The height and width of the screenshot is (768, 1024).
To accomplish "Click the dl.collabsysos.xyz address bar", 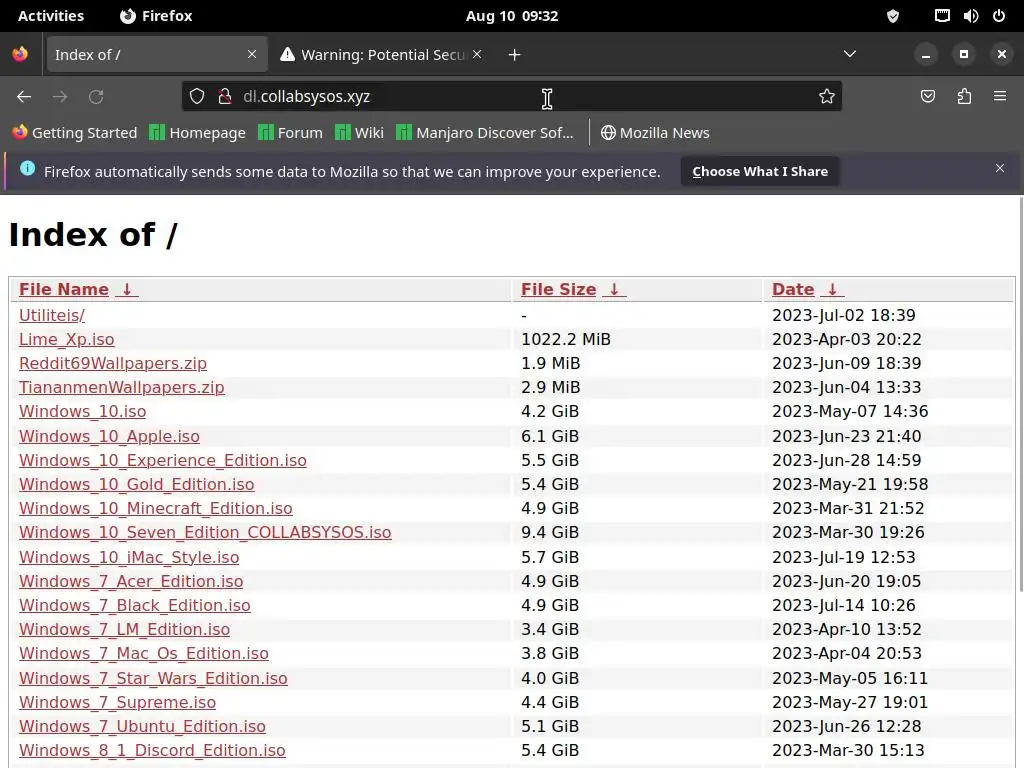I will click(512, 97).
